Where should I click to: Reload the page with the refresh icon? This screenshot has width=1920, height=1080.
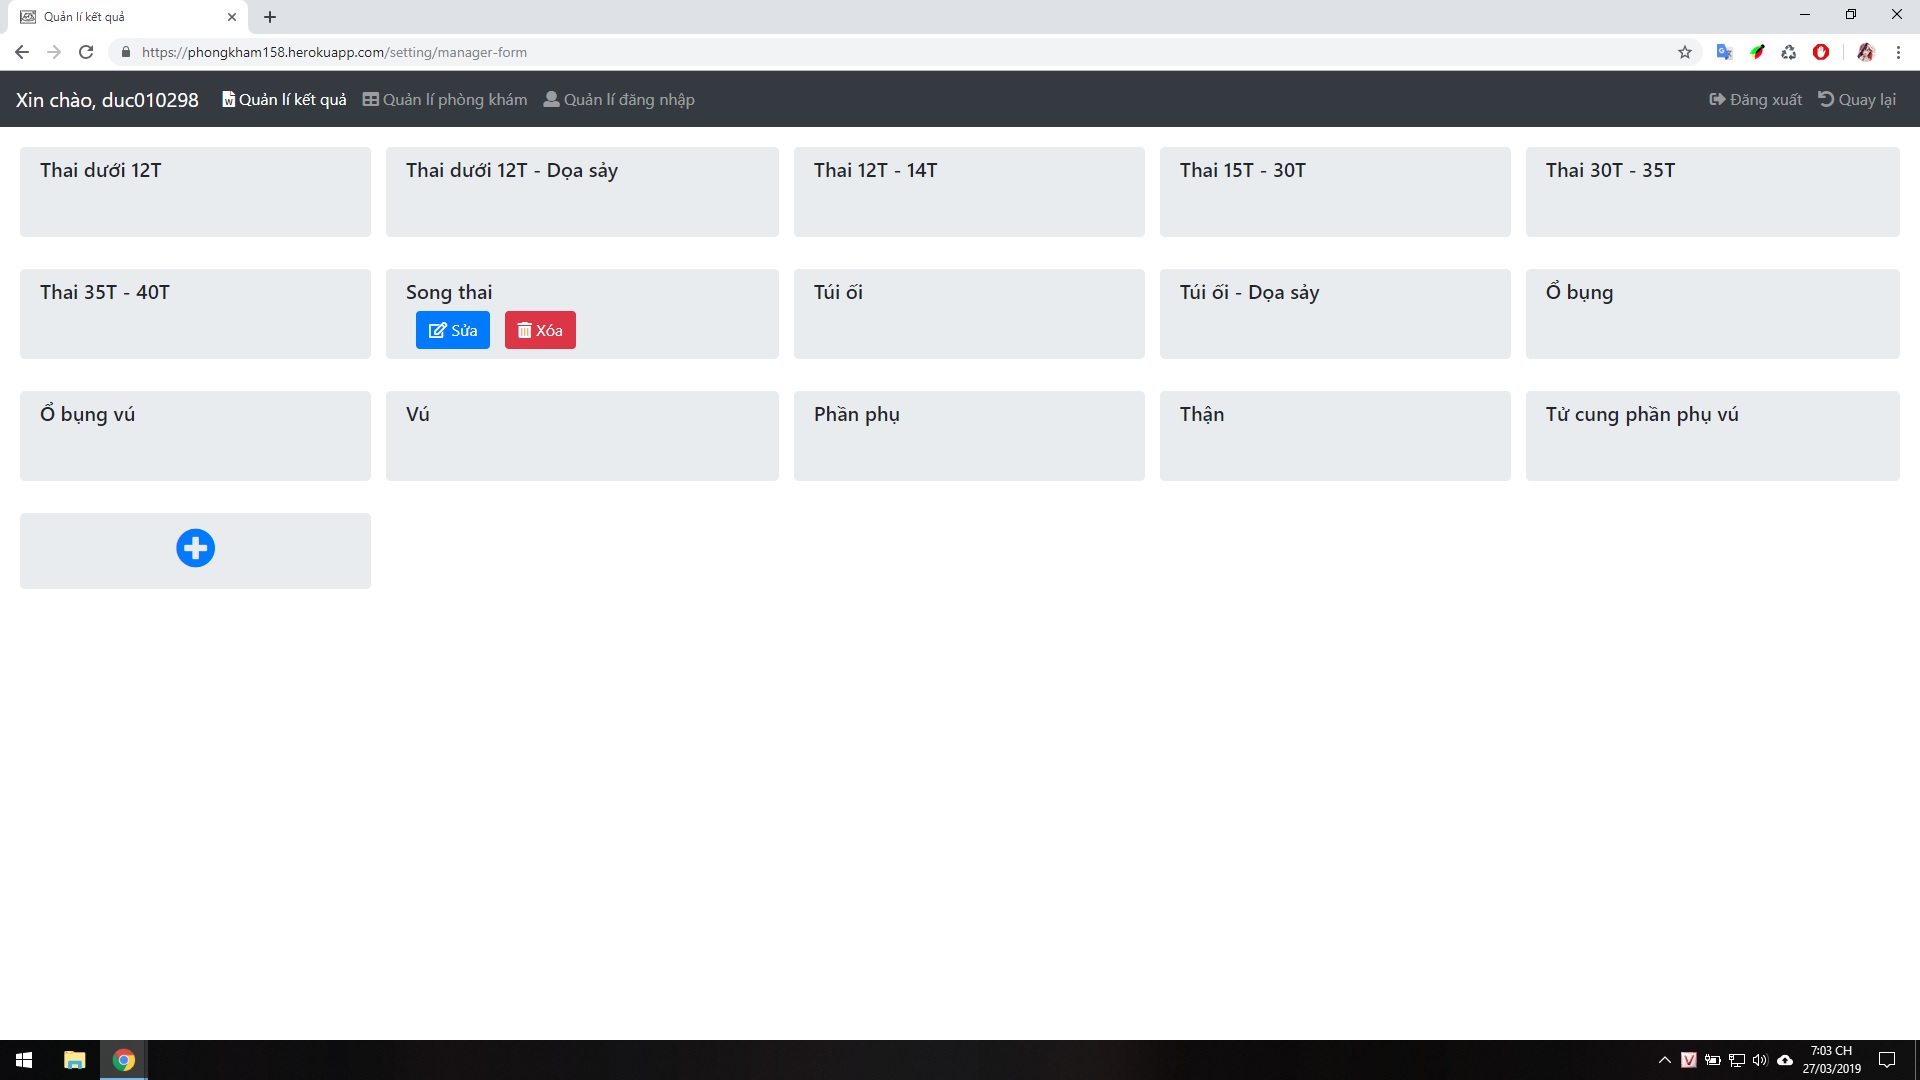coord(86,52)
